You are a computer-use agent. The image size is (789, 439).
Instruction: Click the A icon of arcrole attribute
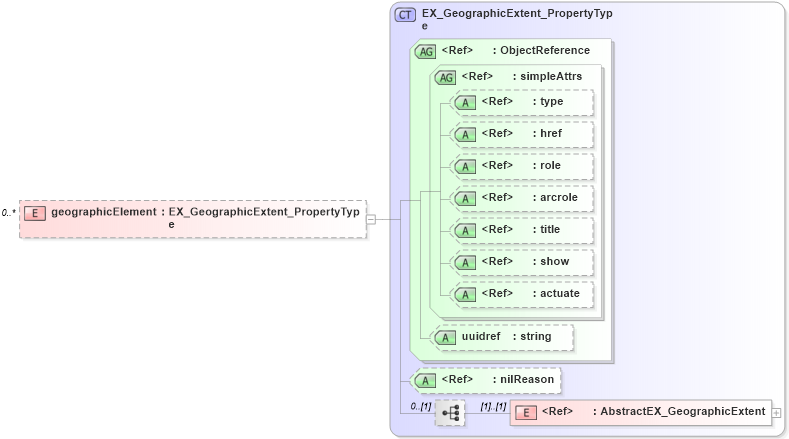click(465, 199)
